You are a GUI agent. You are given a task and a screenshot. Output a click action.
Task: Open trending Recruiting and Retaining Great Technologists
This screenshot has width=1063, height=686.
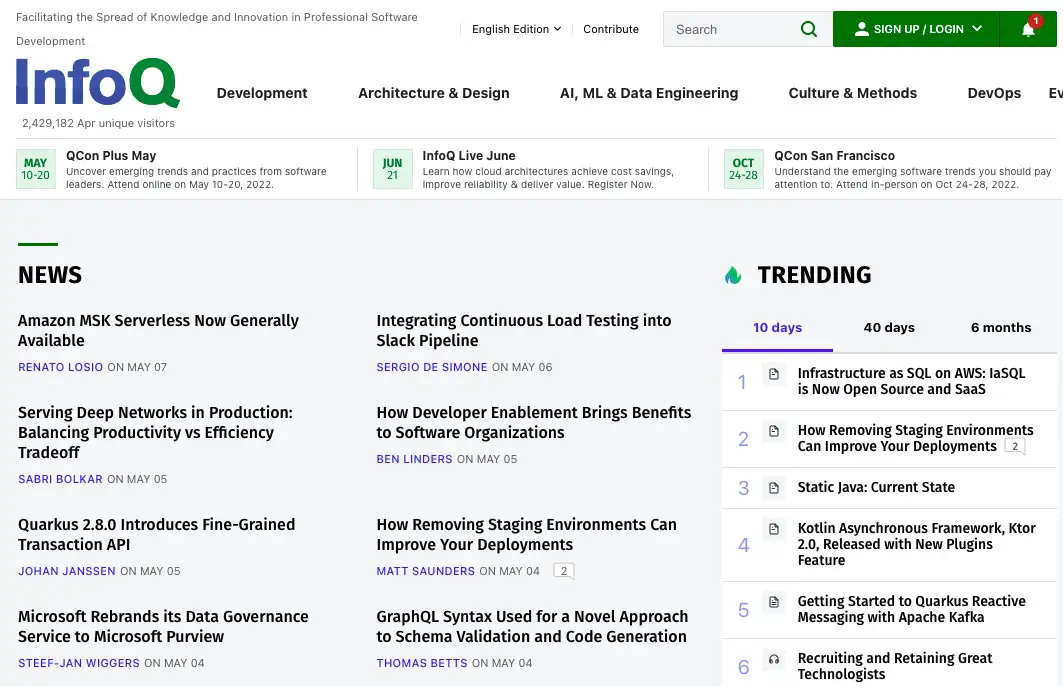click(x=895, y=666)
